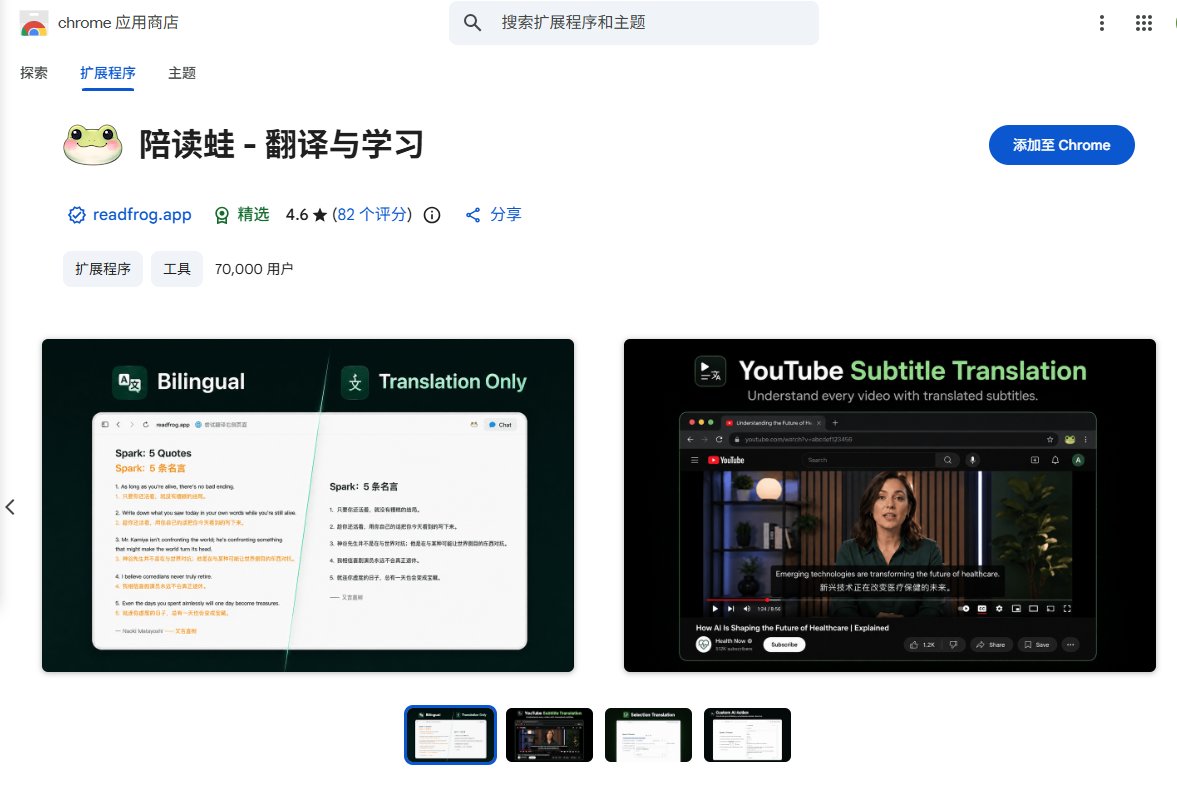Click the 添加至 Chrome button

point(1061,145)
